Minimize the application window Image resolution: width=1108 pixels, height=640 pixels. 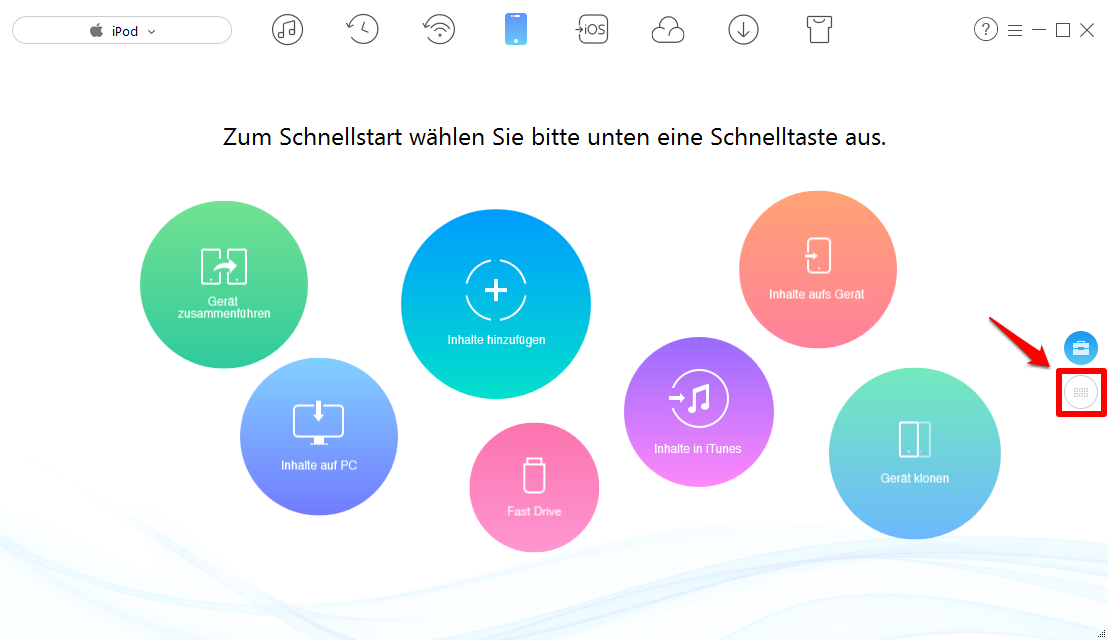[1039, 30]
